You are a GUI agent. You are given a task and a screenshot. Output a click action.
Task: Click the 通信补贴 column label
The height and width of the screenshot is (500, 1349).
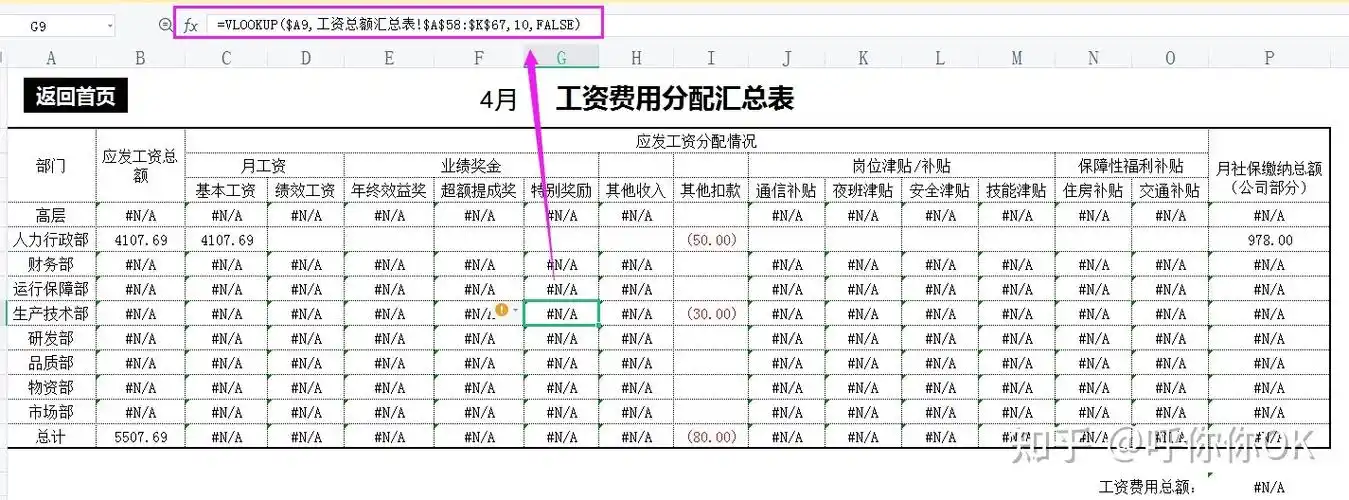coord(786,190)
